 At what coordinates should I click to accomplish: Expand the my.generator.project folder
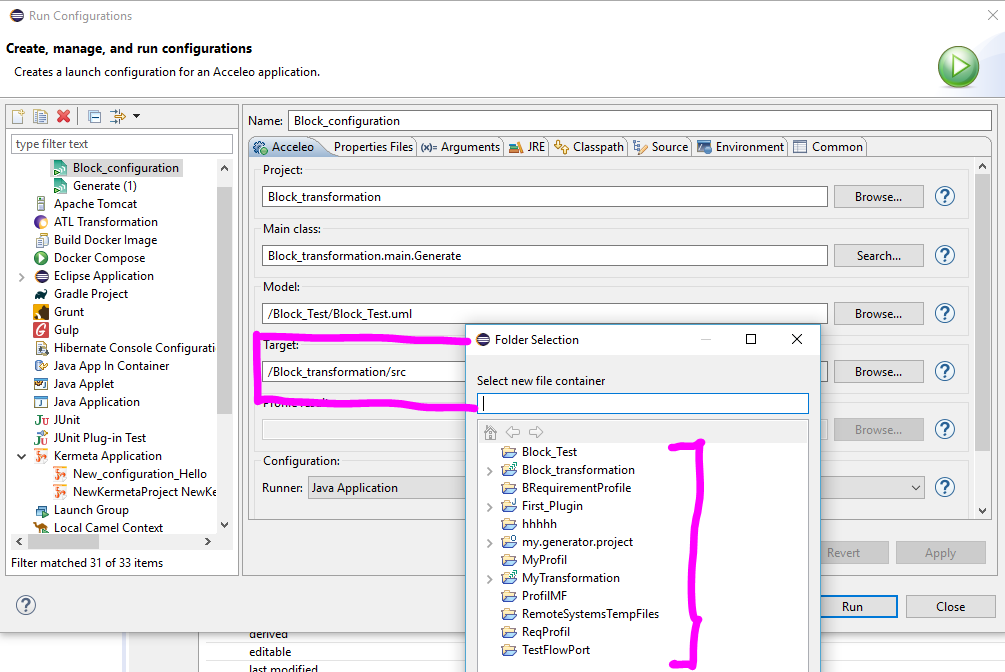coord(490,543)
